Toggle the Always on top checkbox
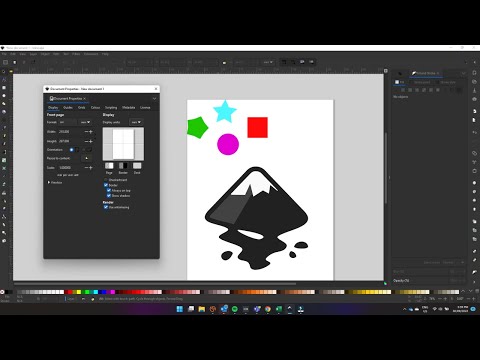Screen dimensions: 480x360 point(109,190)
